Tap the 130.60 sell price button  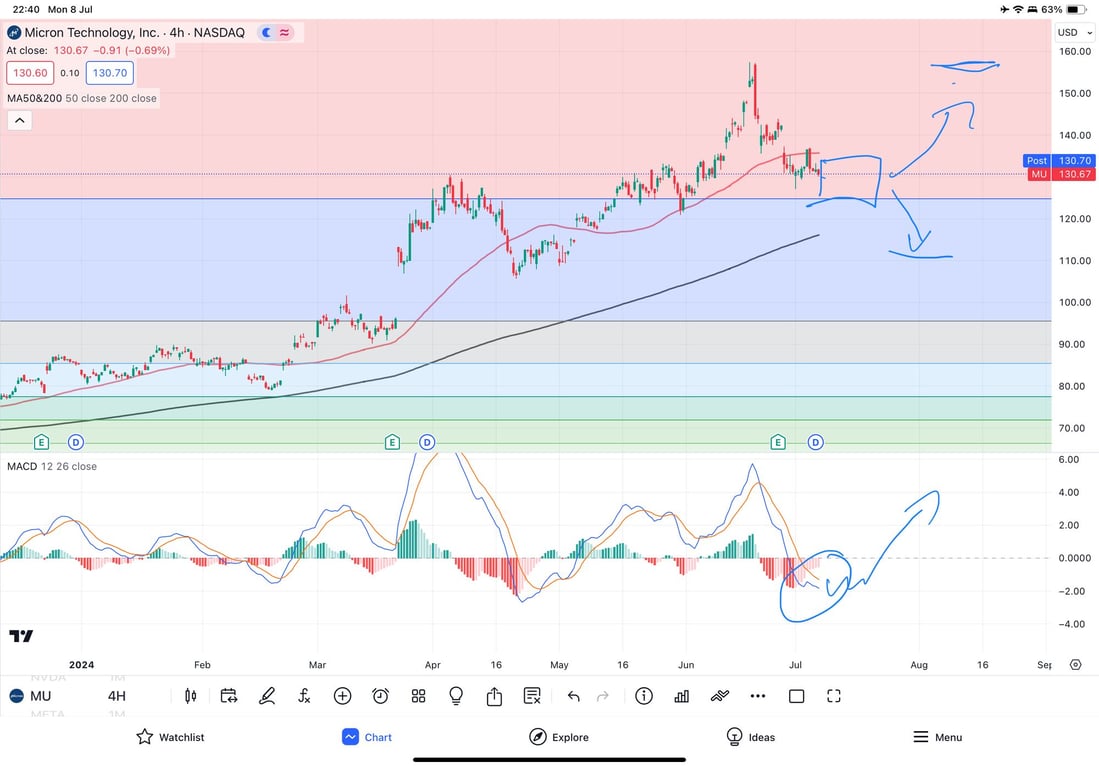[30, 73]
